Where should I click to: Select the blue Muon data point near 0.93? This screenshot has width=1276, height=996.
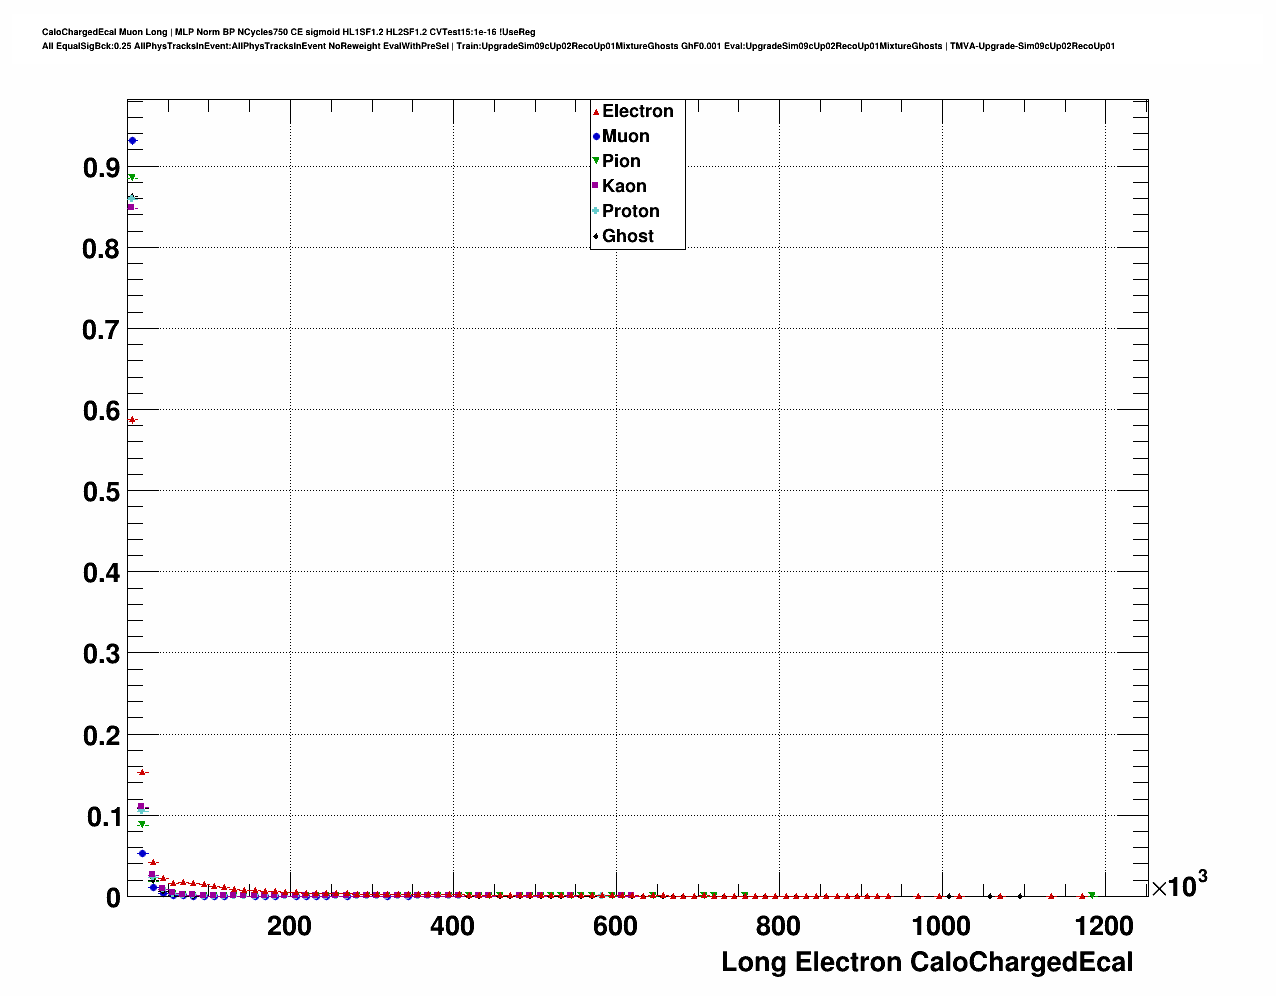tap(132, 141)
